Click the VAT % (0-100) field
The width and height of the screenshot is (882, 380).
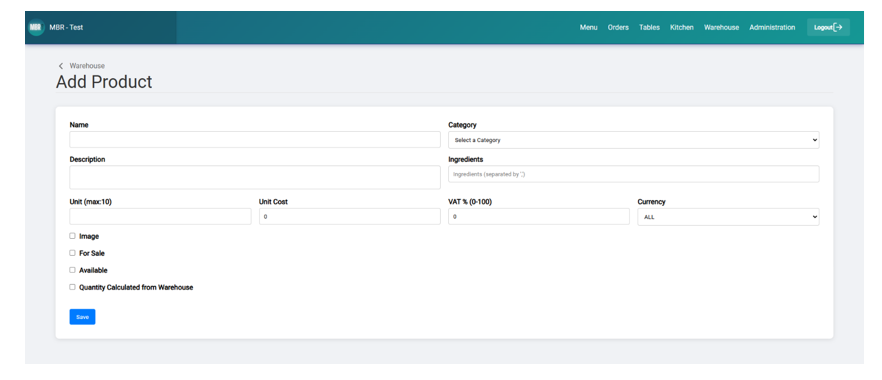click(538, 216)
